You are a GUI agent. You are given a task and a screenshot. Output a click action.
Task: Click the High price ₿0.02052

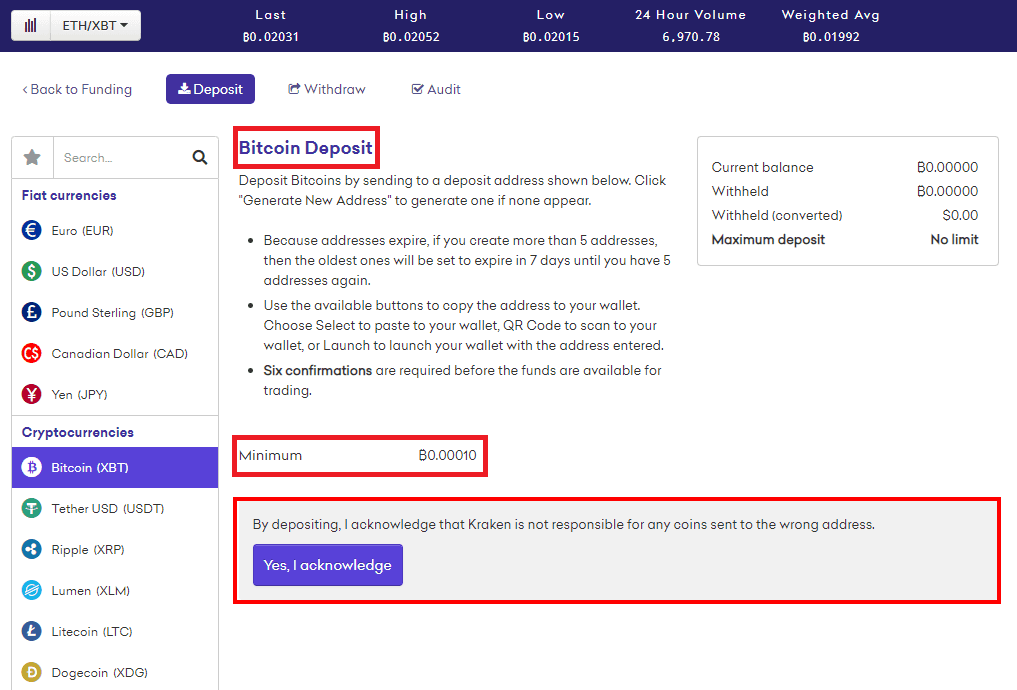[x=411, y=37]
